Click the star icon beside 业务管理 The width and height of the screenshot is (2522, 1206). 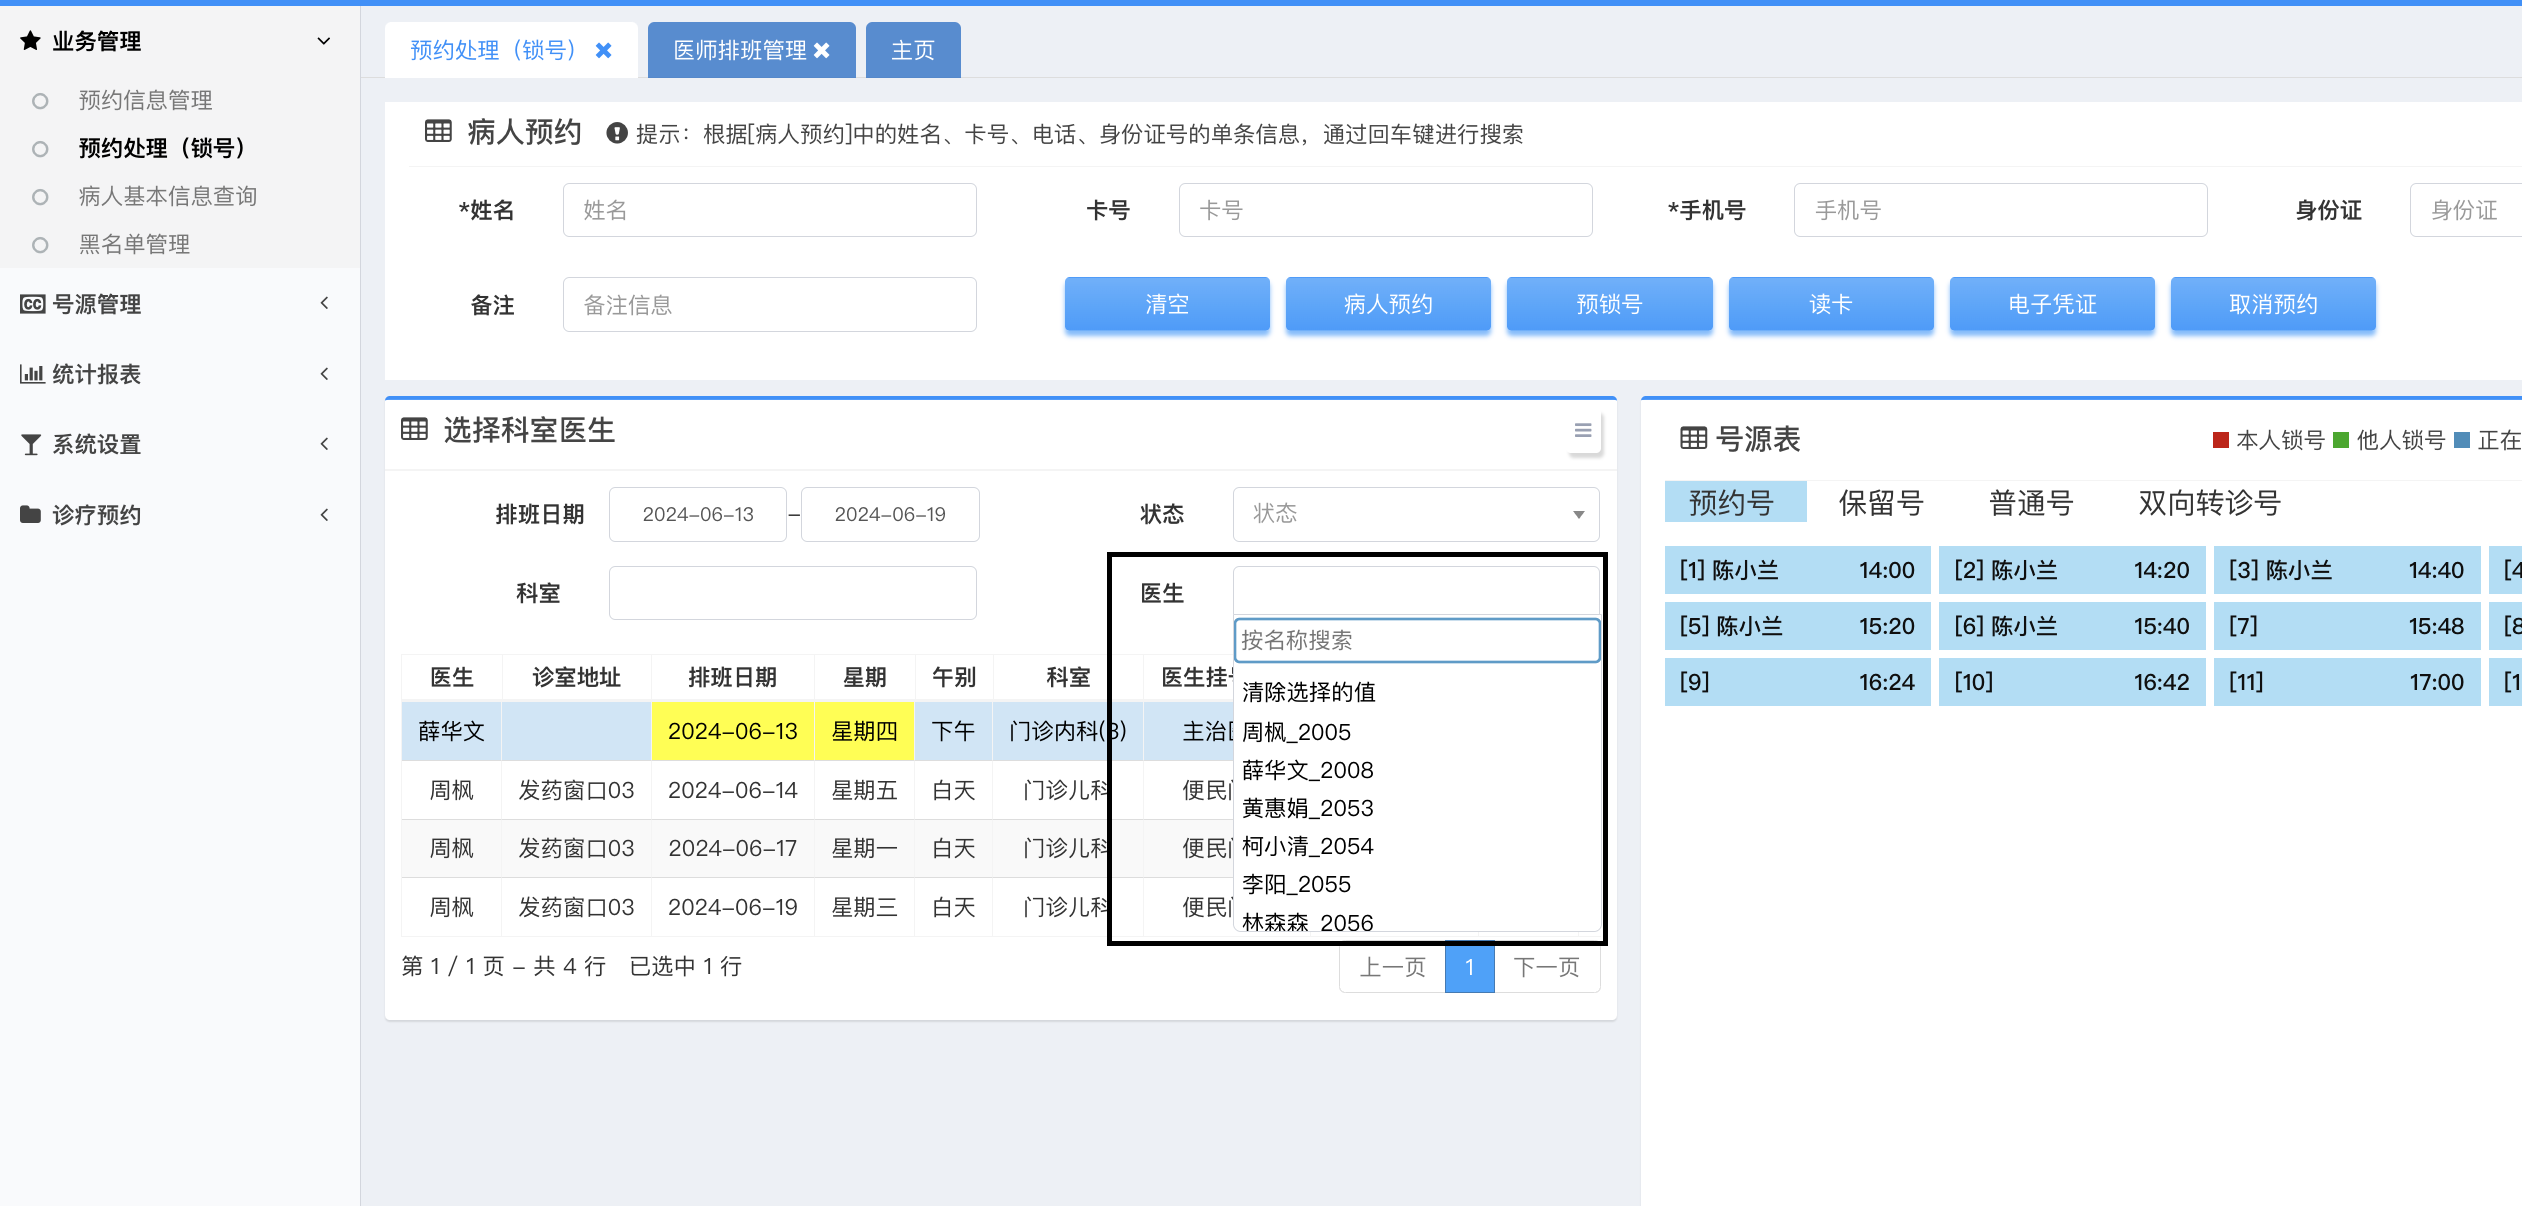[x=30, y=41]
